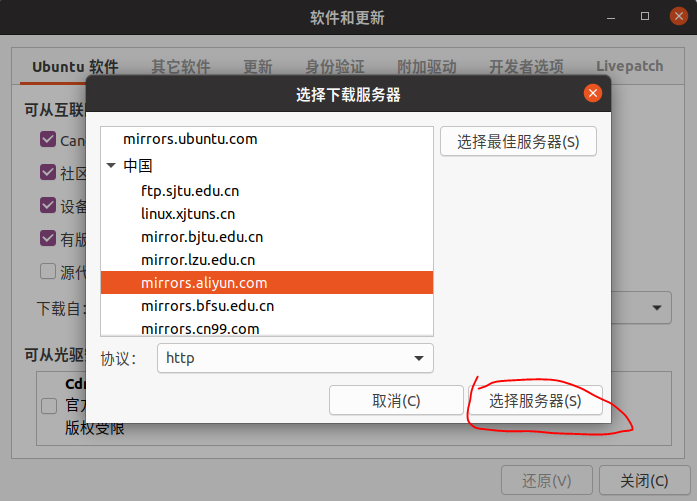Image resolution: width=697 pixels, height=501 pixels.
Task: Open the 下载自 dropdown arrow
Action: pos(657,308)
